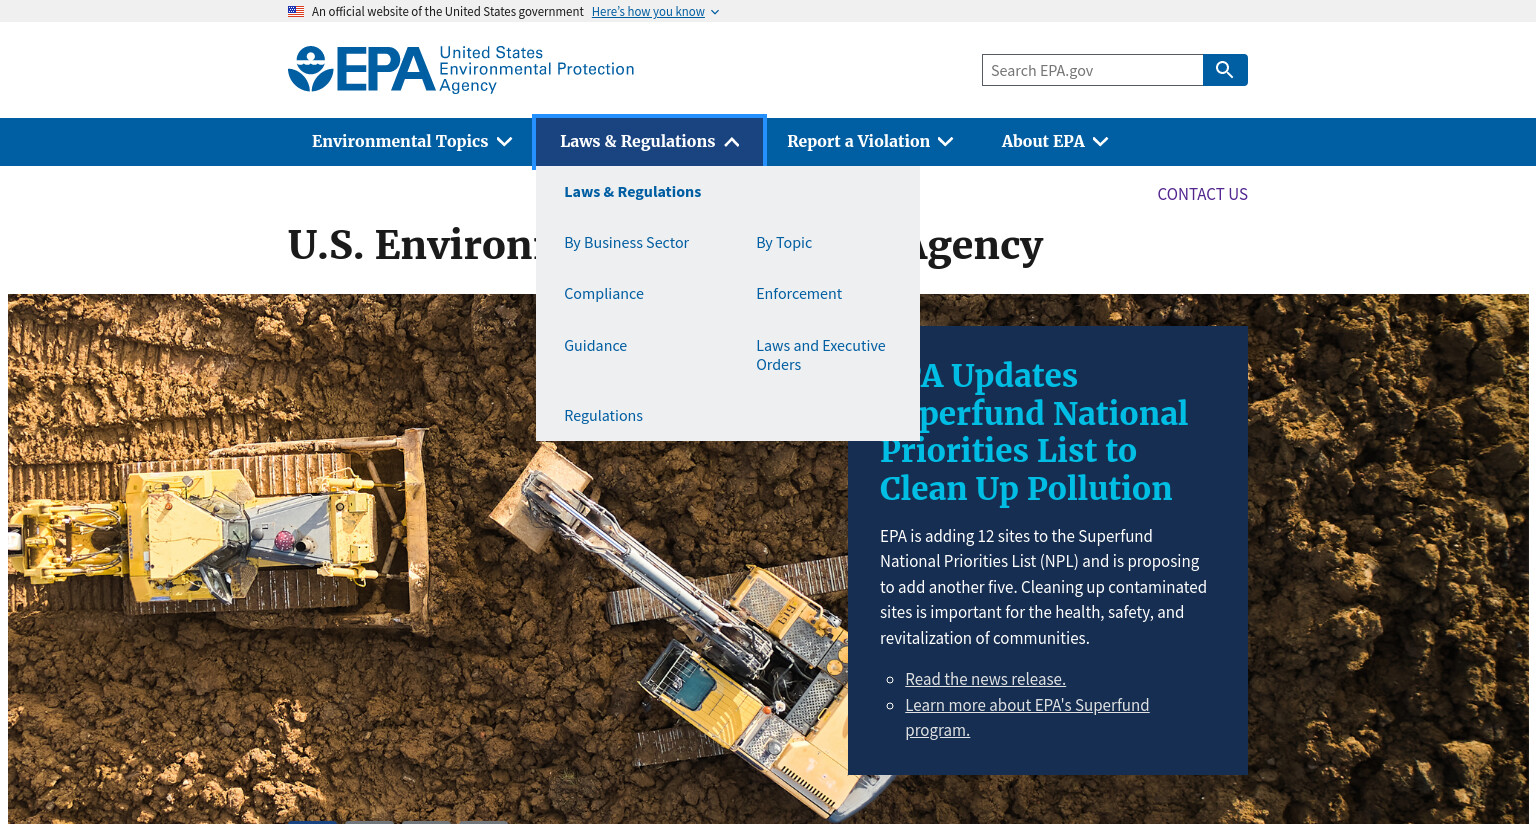Click the Superfund National Priorities List headline
The image size is (1536, 824).
coord(1034,432)
